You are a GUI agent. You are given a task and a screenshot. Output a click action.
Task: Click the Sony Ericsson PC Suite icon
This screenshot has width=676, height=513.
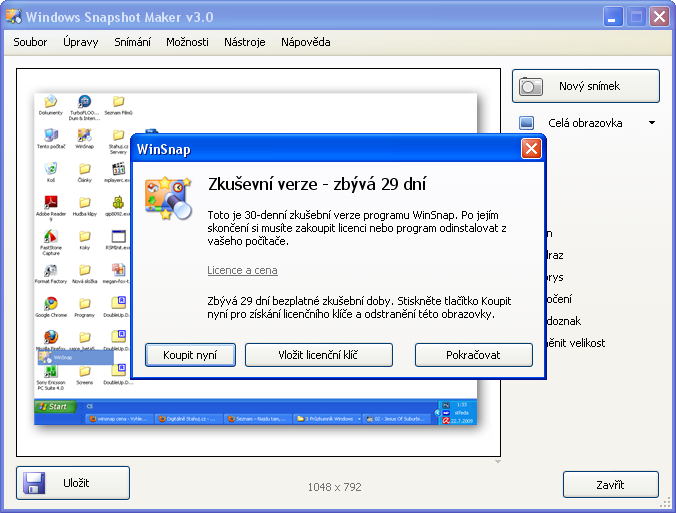click(50, 378)
